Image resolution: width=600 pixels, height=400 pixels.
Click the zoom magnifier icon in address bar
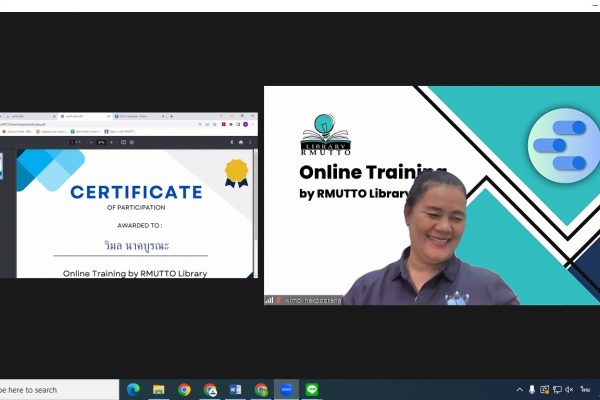(x=200, y=124)
